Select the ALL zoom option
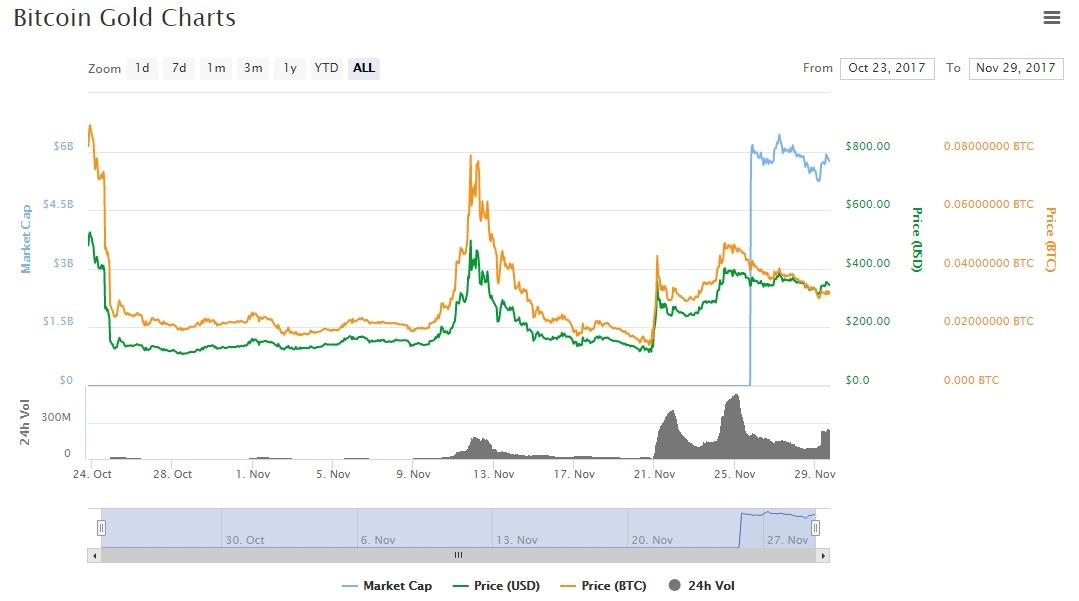Screen dimensions: 1079x601 364,68
